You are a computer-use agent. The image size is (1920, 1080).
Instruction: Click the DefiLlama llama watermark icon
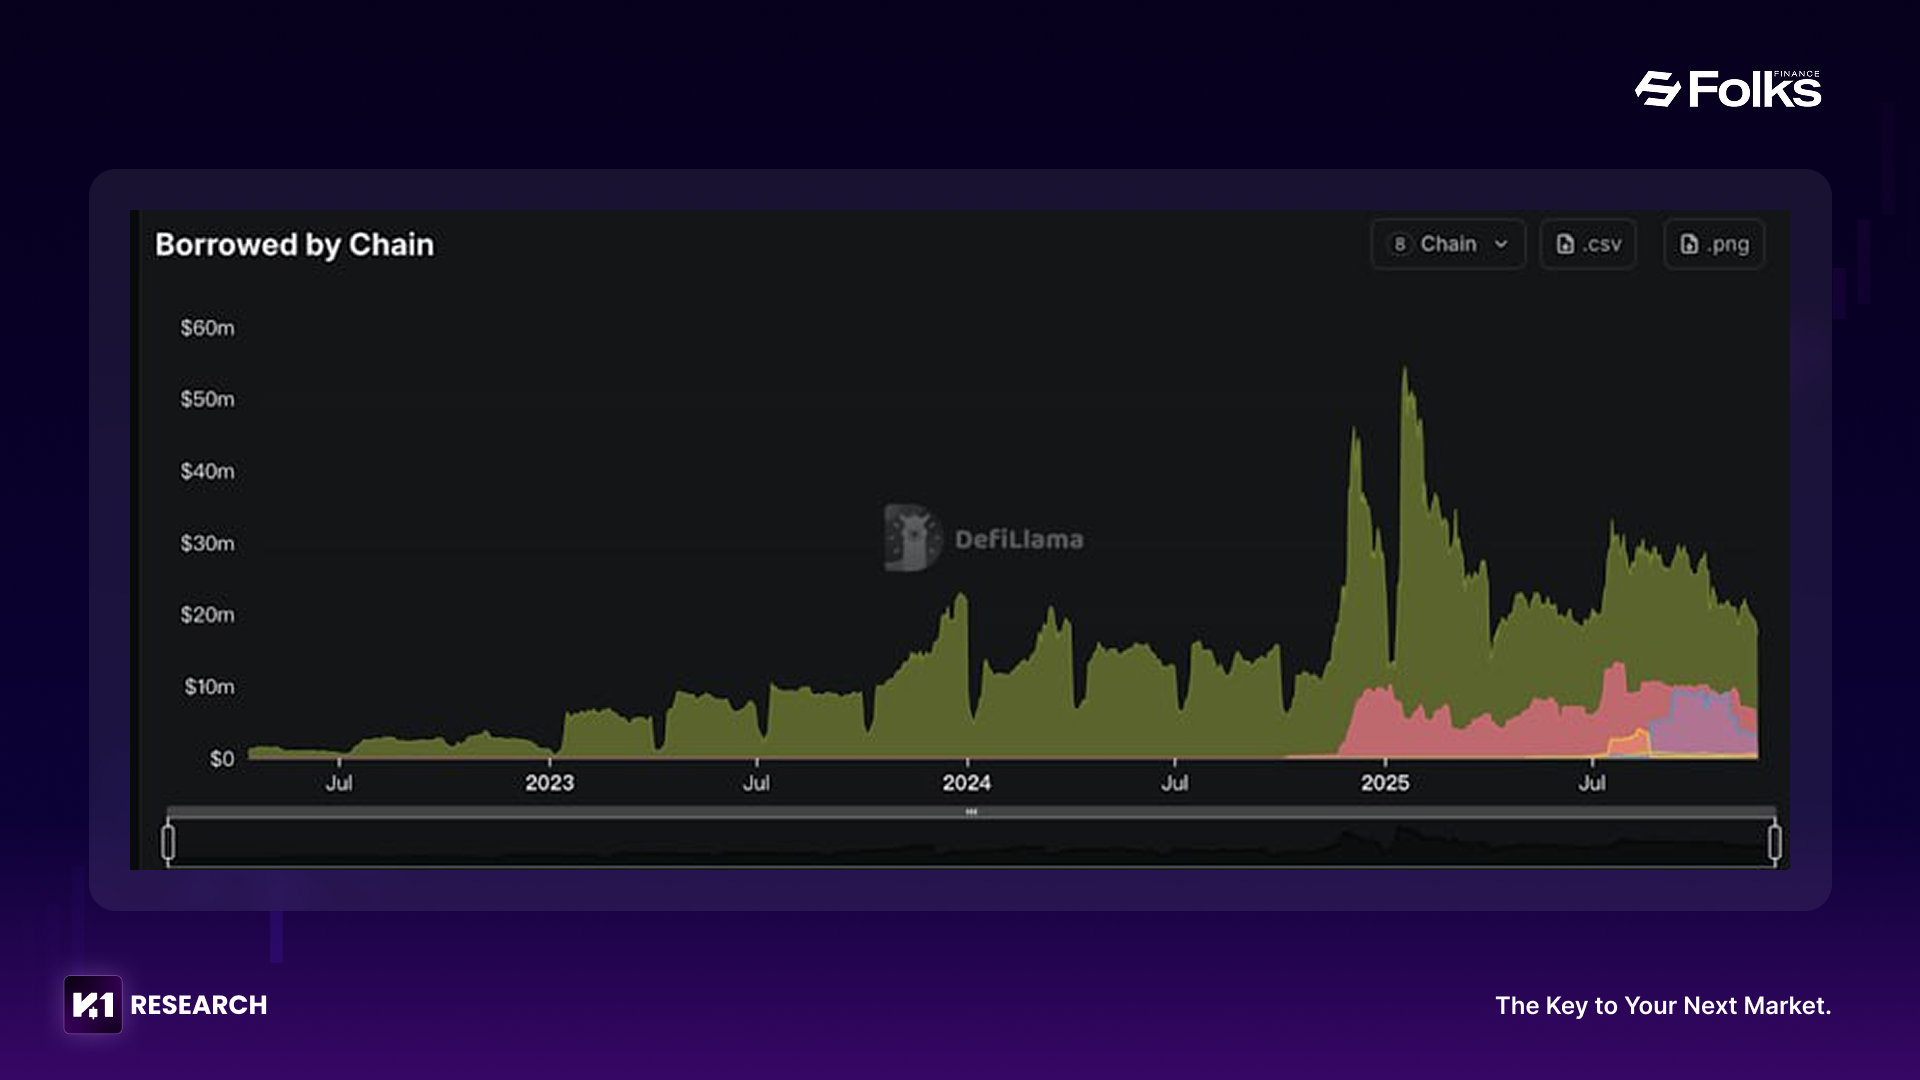coord(911,538)
